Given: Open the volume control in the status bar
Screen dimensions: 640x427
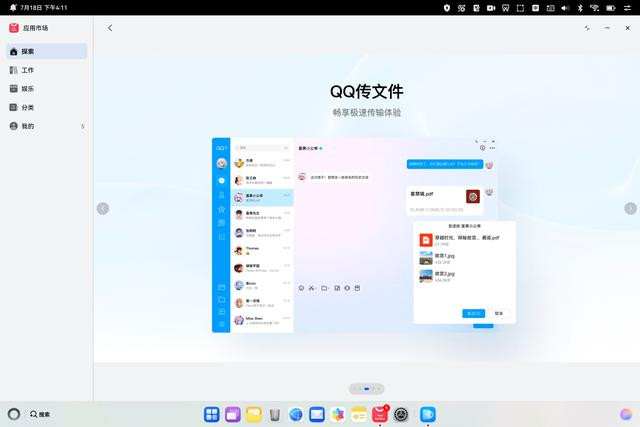Looking at the screenshot, I should click(x=565, y=8).
